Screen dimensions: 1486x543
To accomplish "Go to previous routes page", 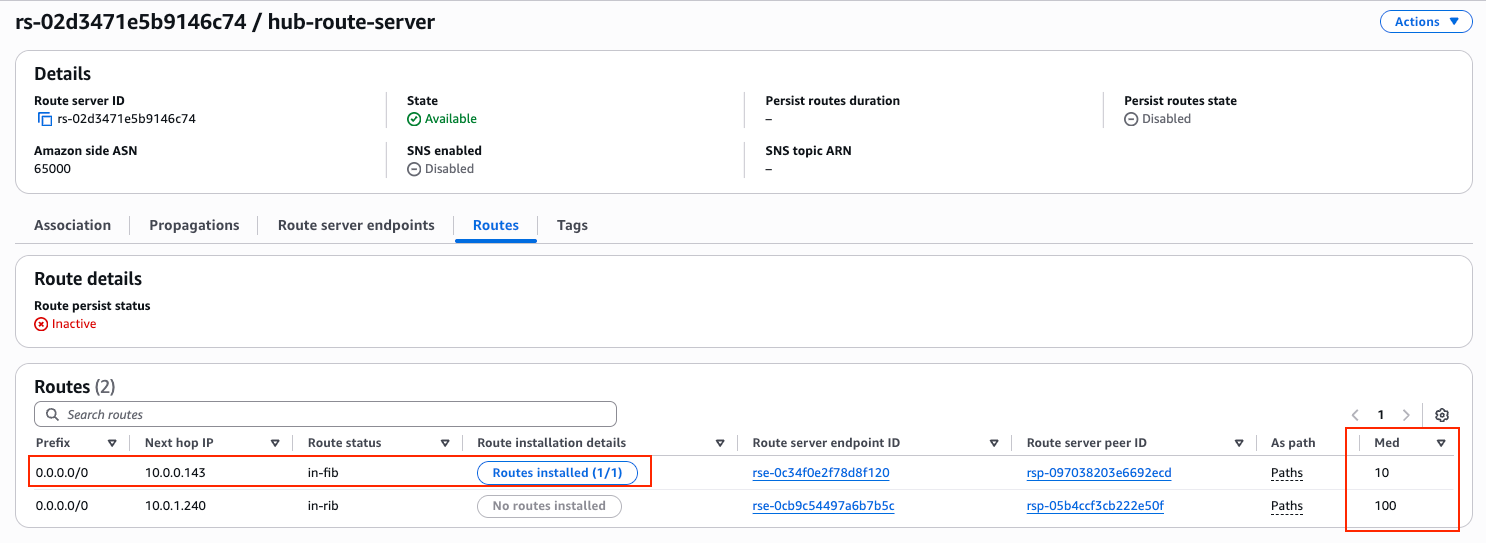I will pyautogui.click(x=1355, y=415).
